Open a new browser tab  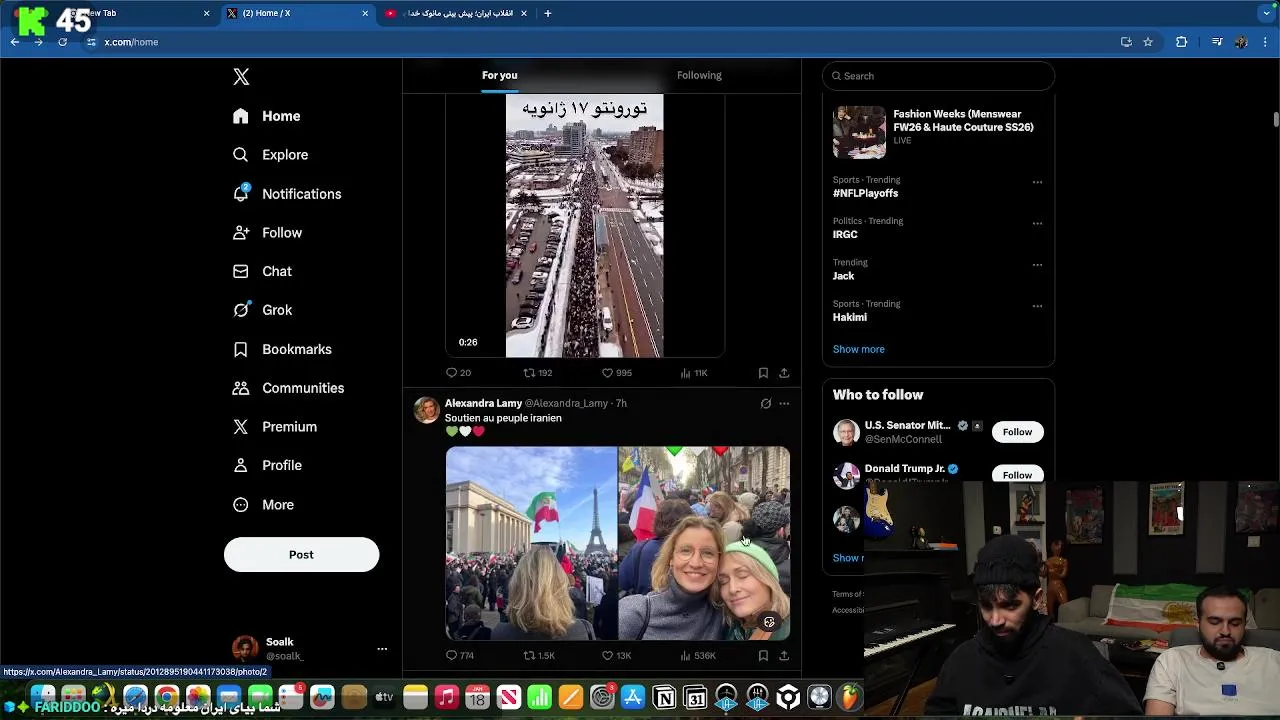pos(547,13)
